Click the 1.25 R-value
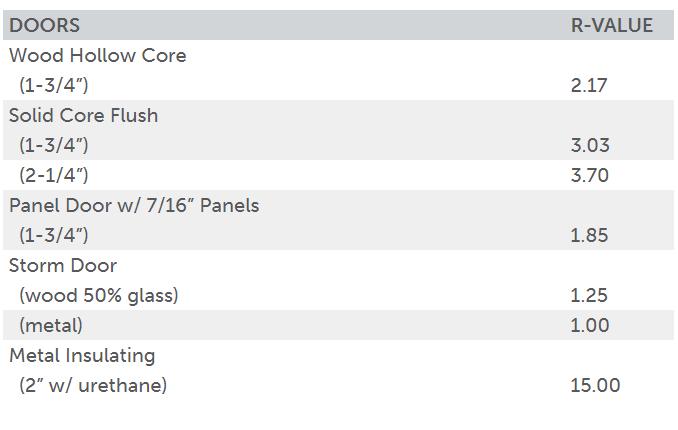The width and height of the screenshot is (678, 430). [589, 295]
